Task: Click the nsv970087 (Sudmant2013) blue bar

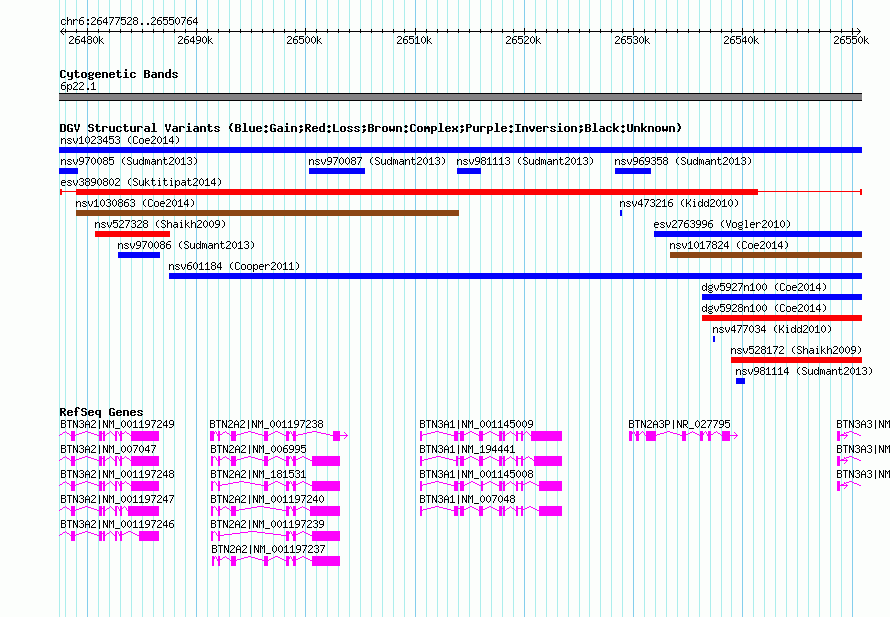Action: [x=337, y=171]
